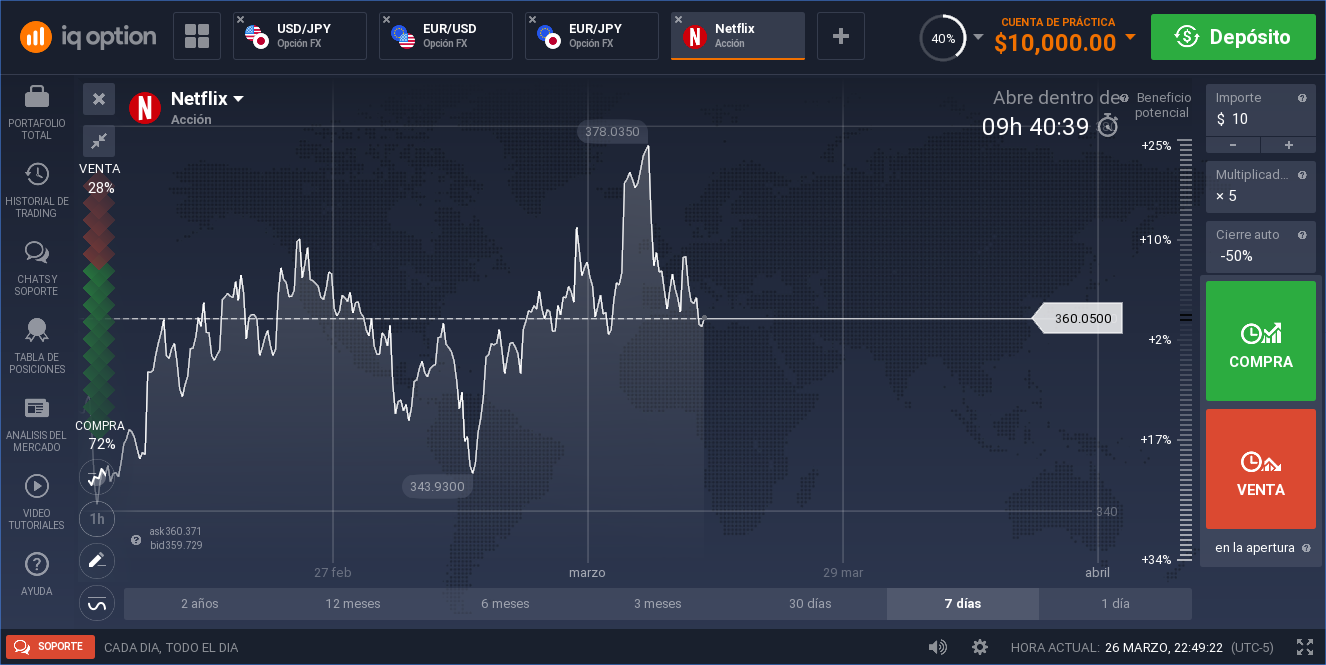
Task: Open Historial de Trading clock icon
Action: click(x=37, y=174)
